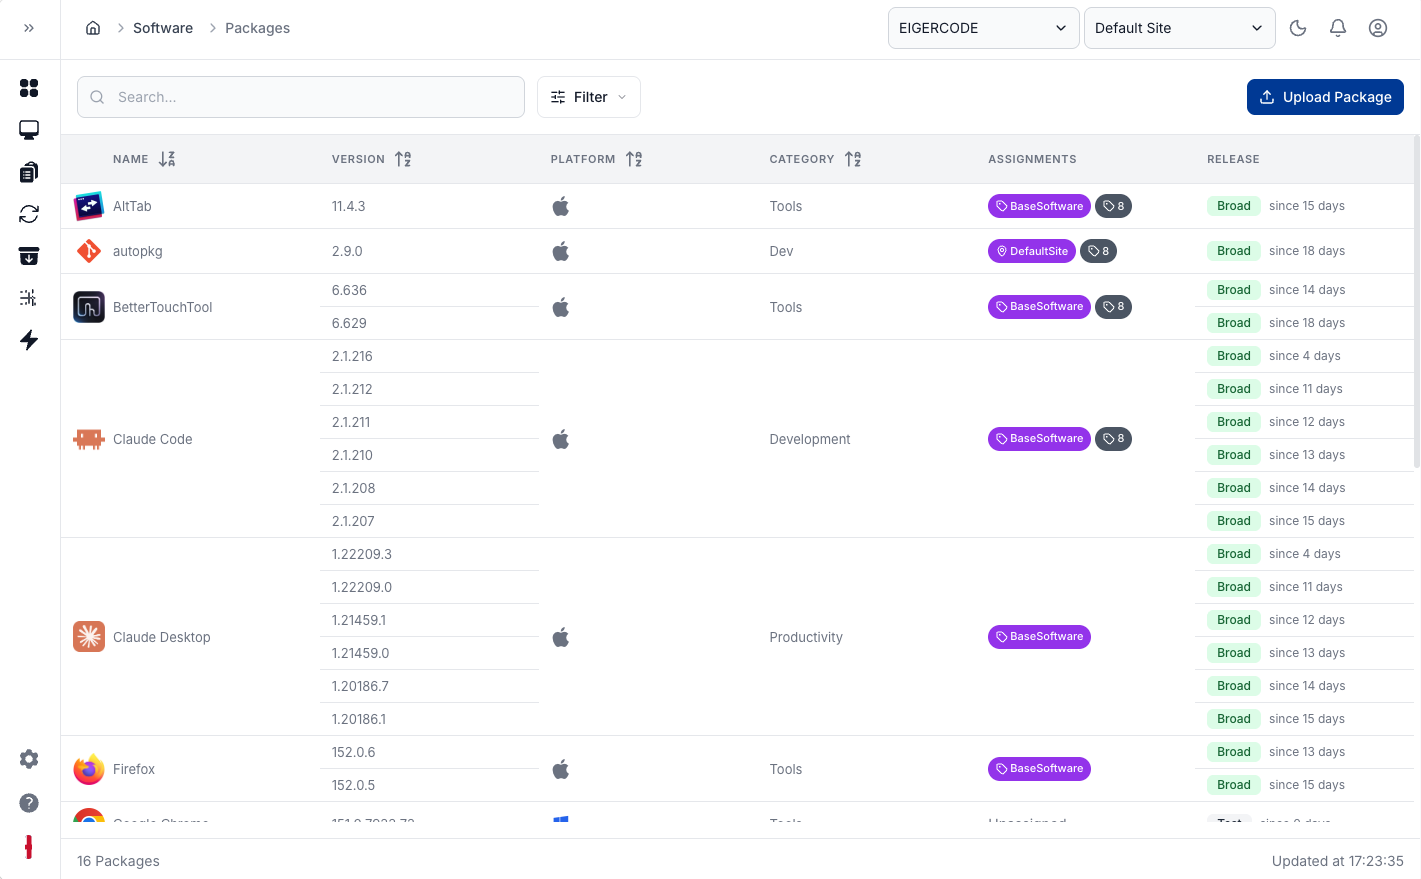This screenshot has width=1421, height=879.
Task: Click the Claude Code app icon
Action: point(89,439)
